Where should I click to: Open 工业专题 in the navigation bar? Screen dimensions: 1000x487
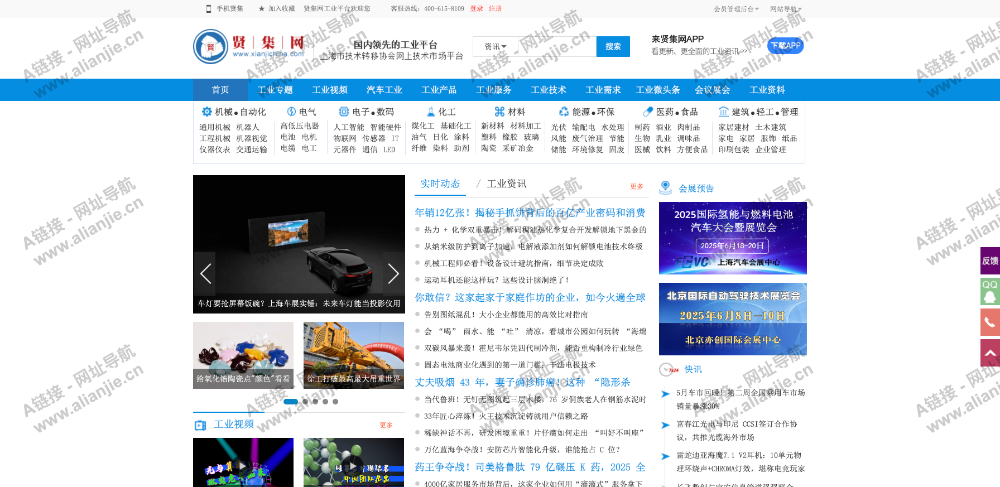pos(275,90)
